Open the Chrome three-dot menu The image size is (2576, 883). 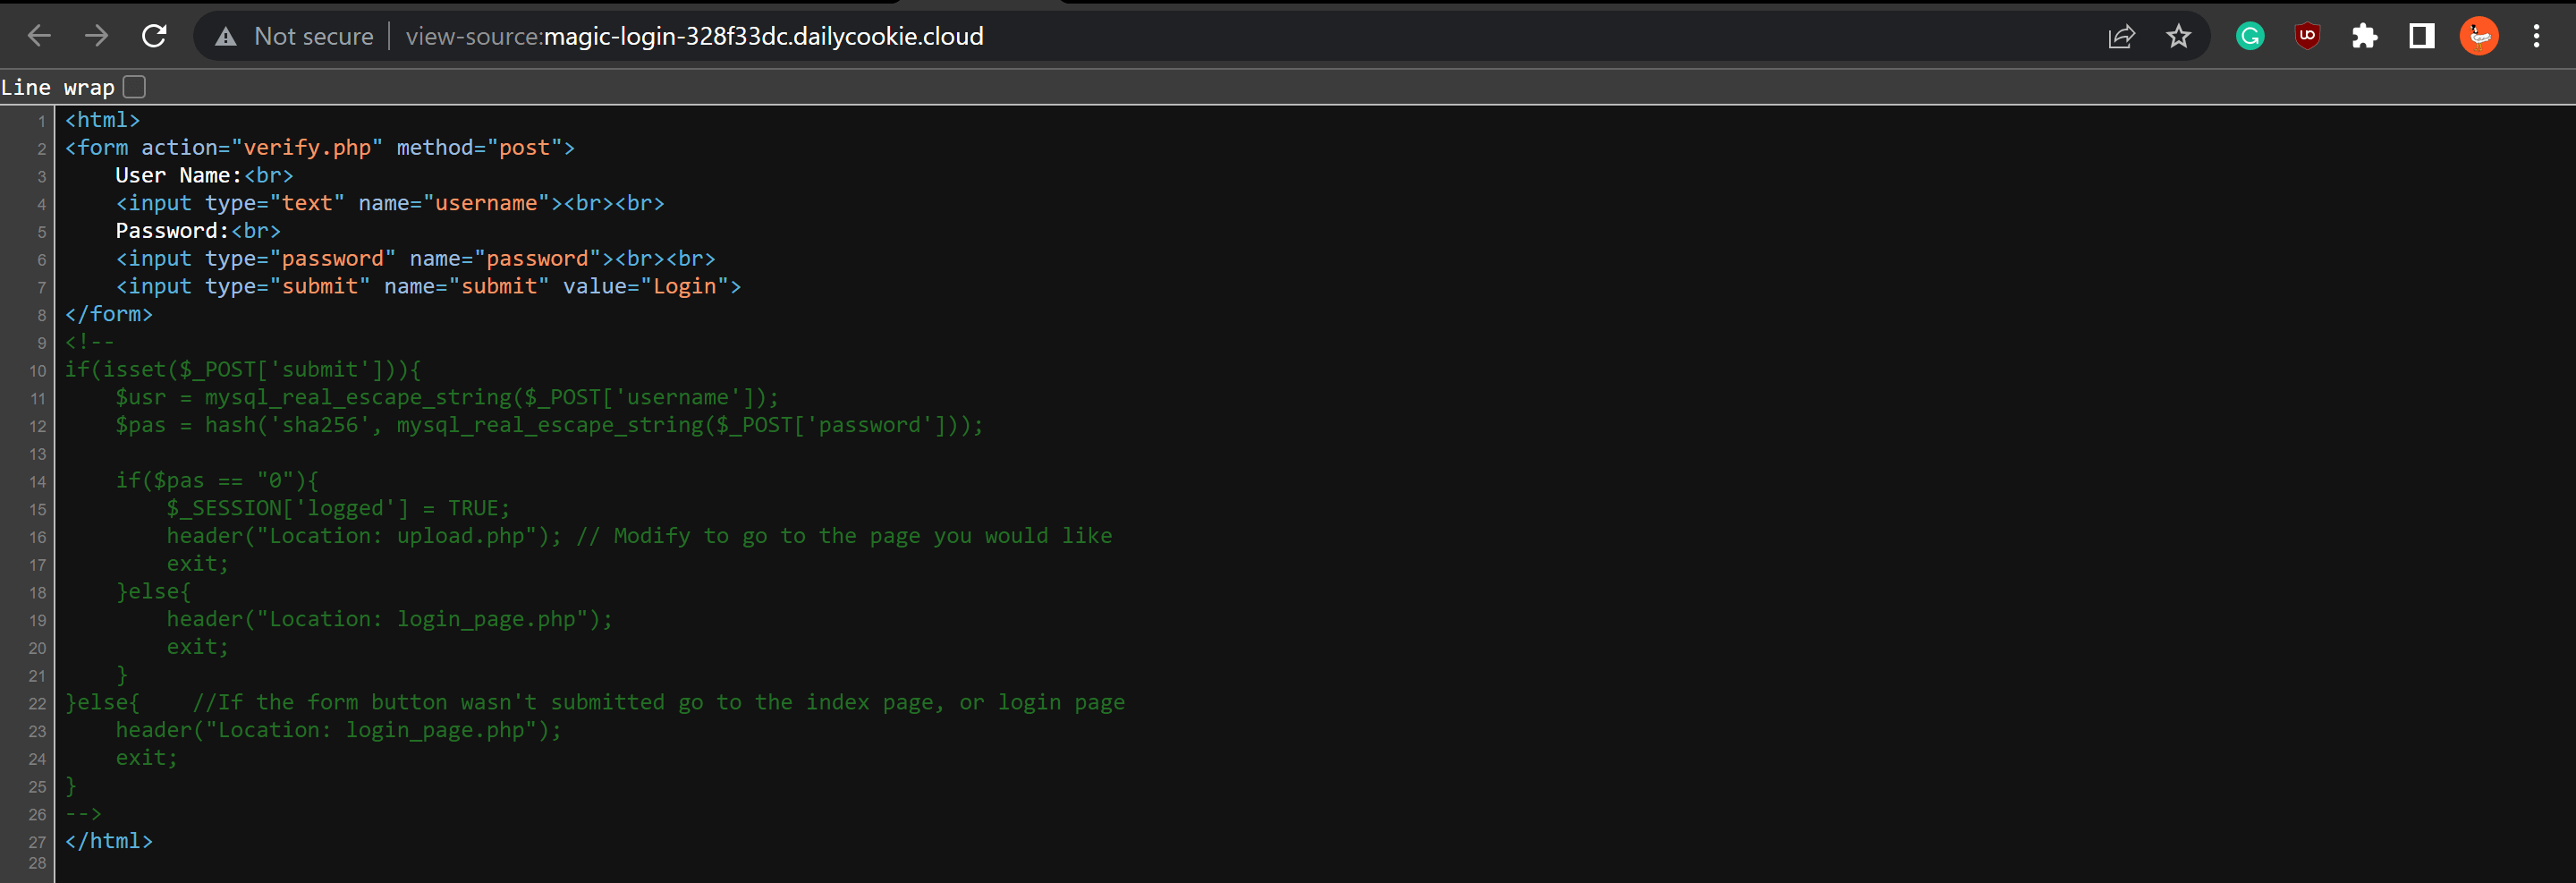pyautogui.click(x=2536, y=37)
